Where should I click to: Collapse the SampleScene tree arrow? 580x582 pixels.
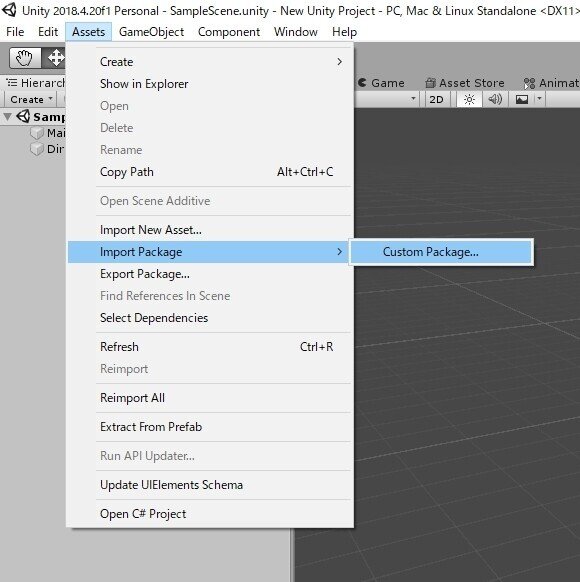pyautogui.click(x=7, y=117)
